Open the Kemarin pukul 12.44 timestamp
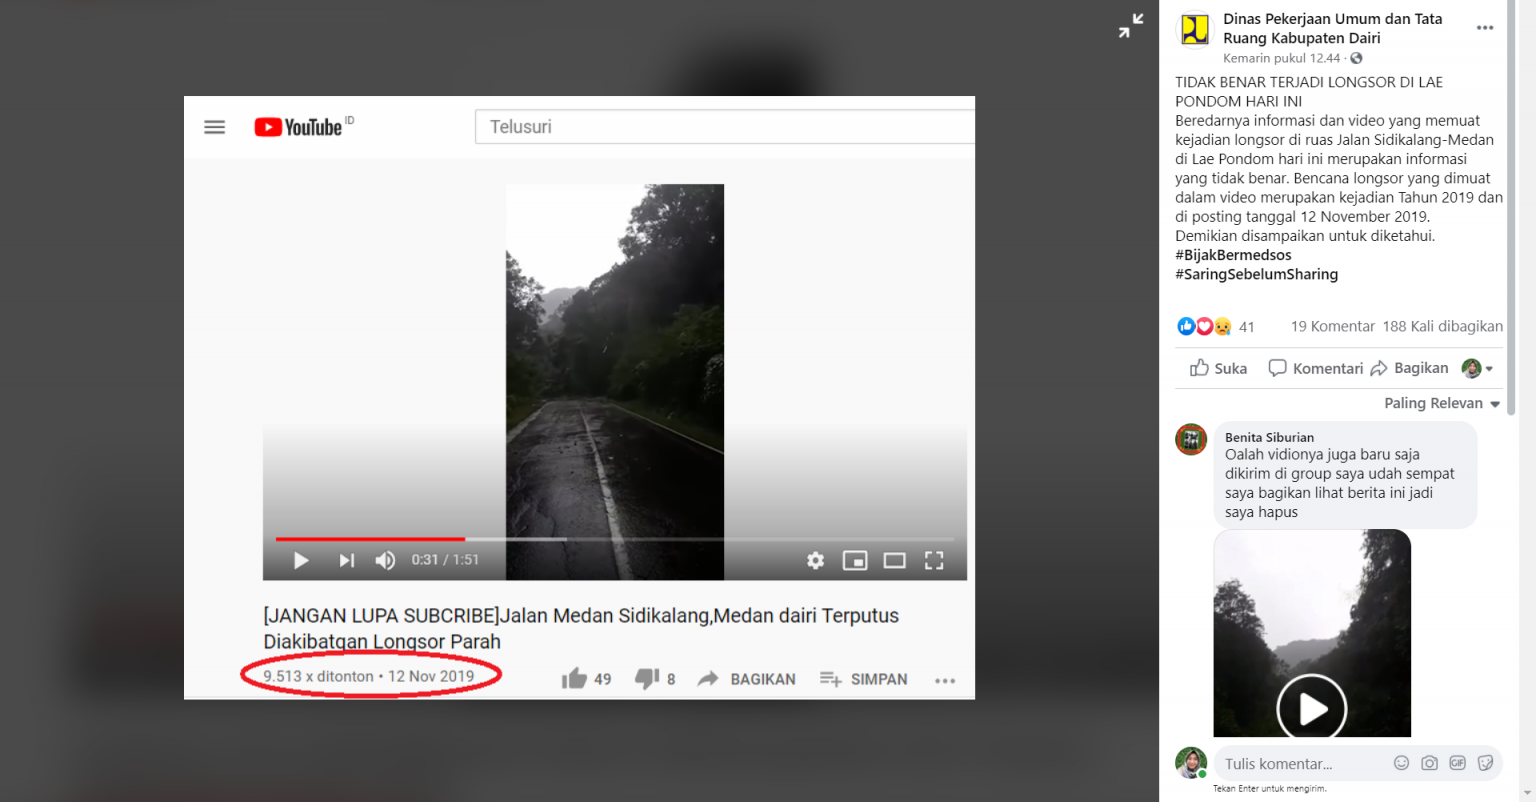Viewport: 1536px width, 802px height. point(1281,58)
